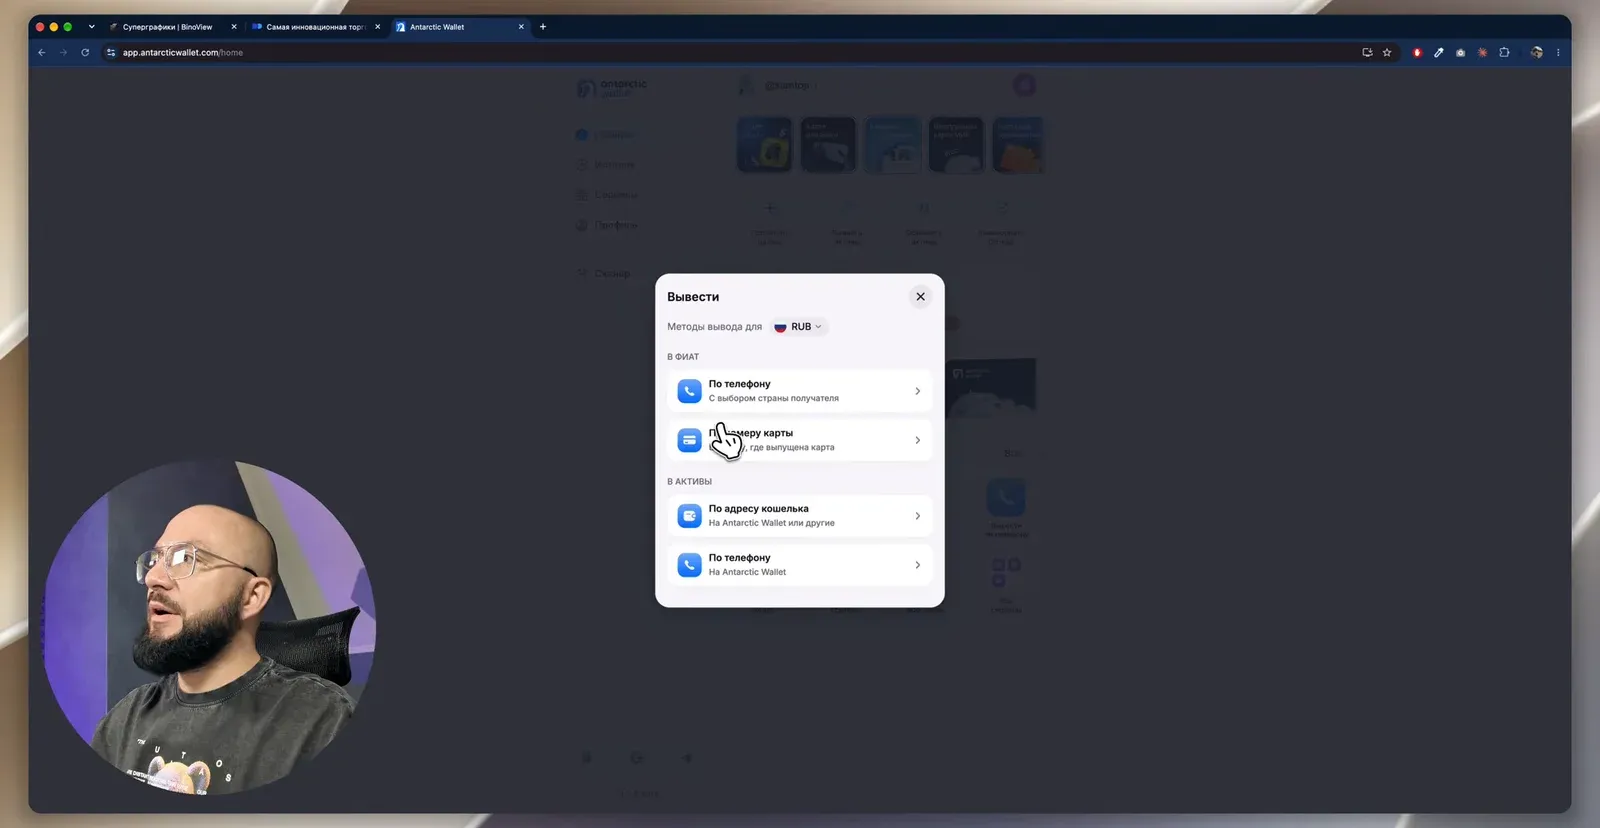Click the install app icon in address bar

pyautogui.click(x=1367, y=53)
